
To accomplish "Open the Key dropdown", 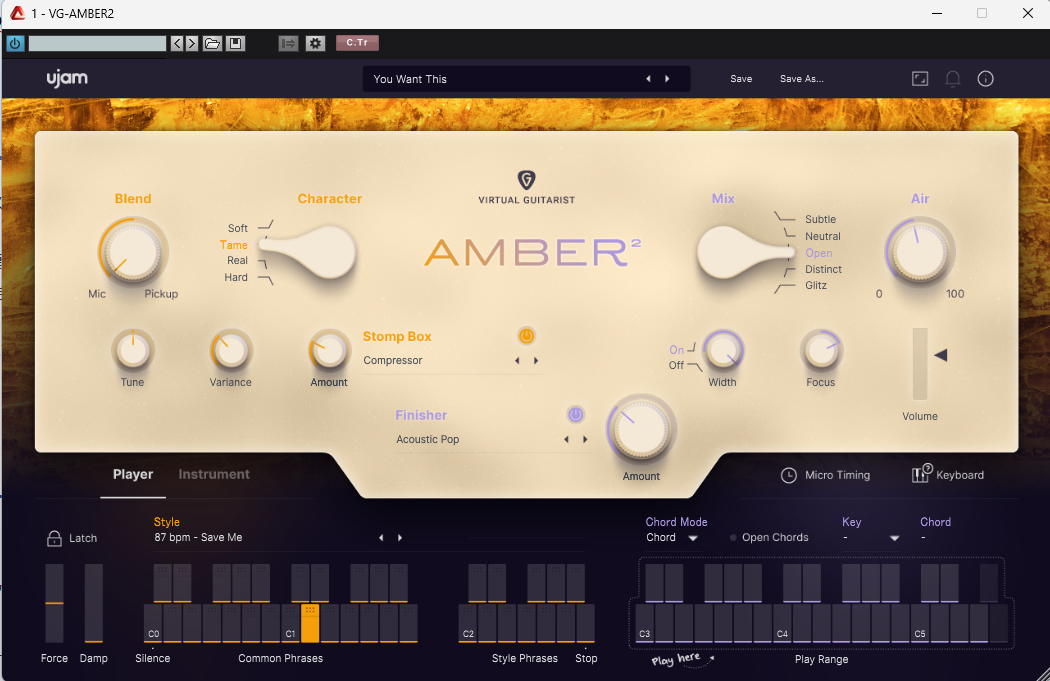I will pyautogui.click(x=871, y=538).
